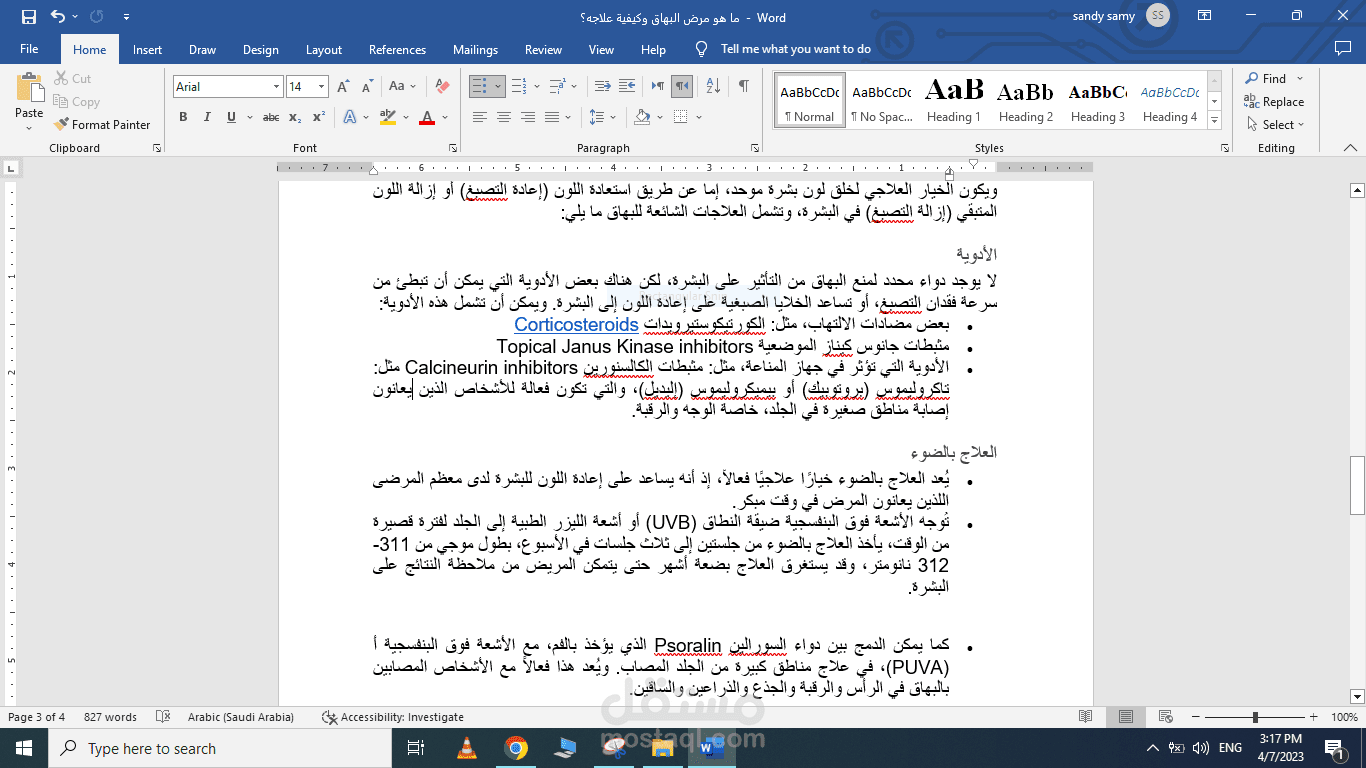The width and height of the screenshot is (1366, 768).
Task: Expand highlight color options arrow
Action: [x=405, y=117]
